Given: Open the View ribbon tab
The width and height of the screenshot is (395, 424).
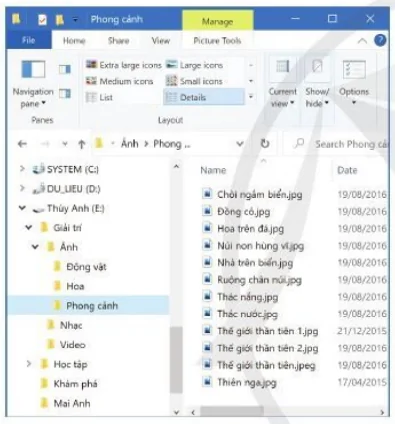Looking at the screenshot, I should tap(161, 41).
